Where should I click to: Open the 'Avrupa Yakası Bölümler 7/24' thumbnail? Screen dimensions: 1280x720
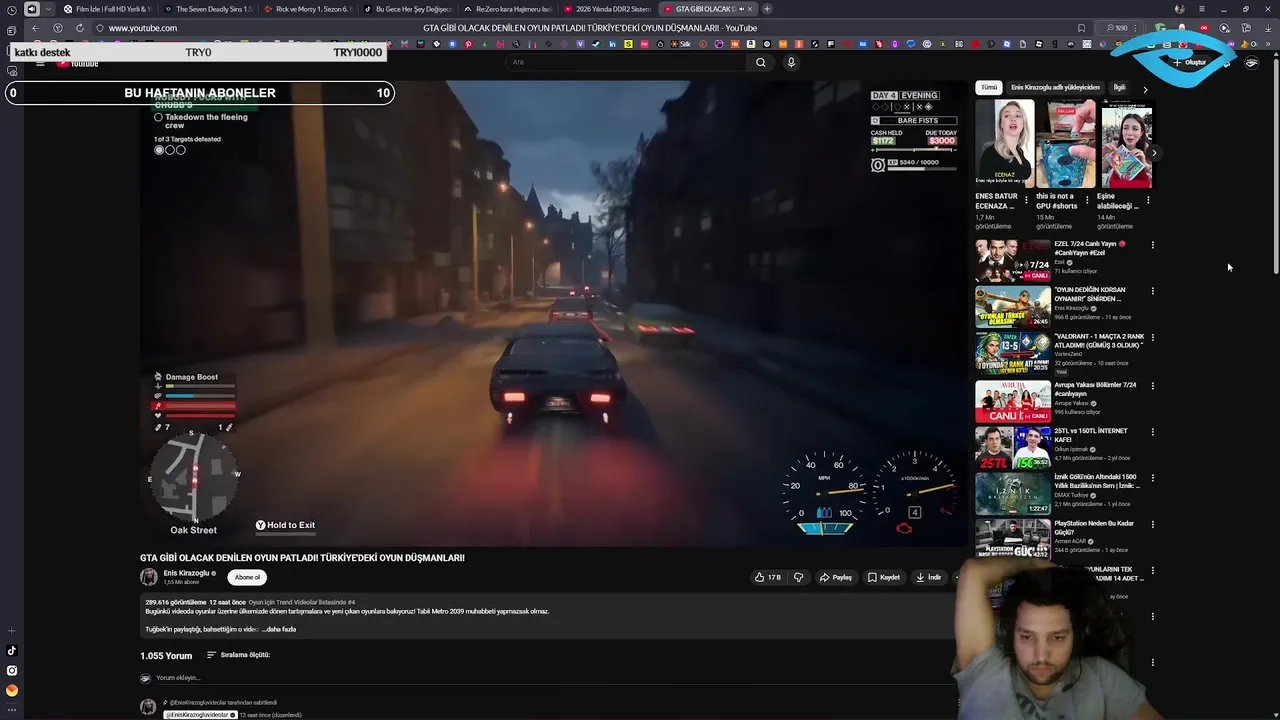1013,401
